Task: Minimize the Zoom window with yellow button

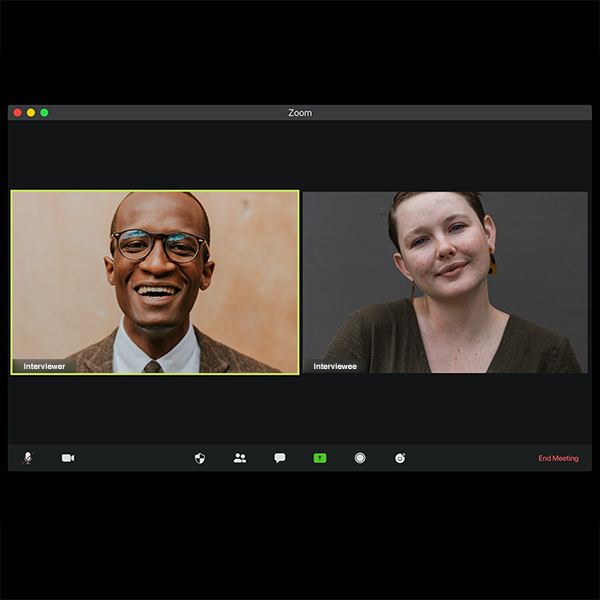Action: click(31, 113)
